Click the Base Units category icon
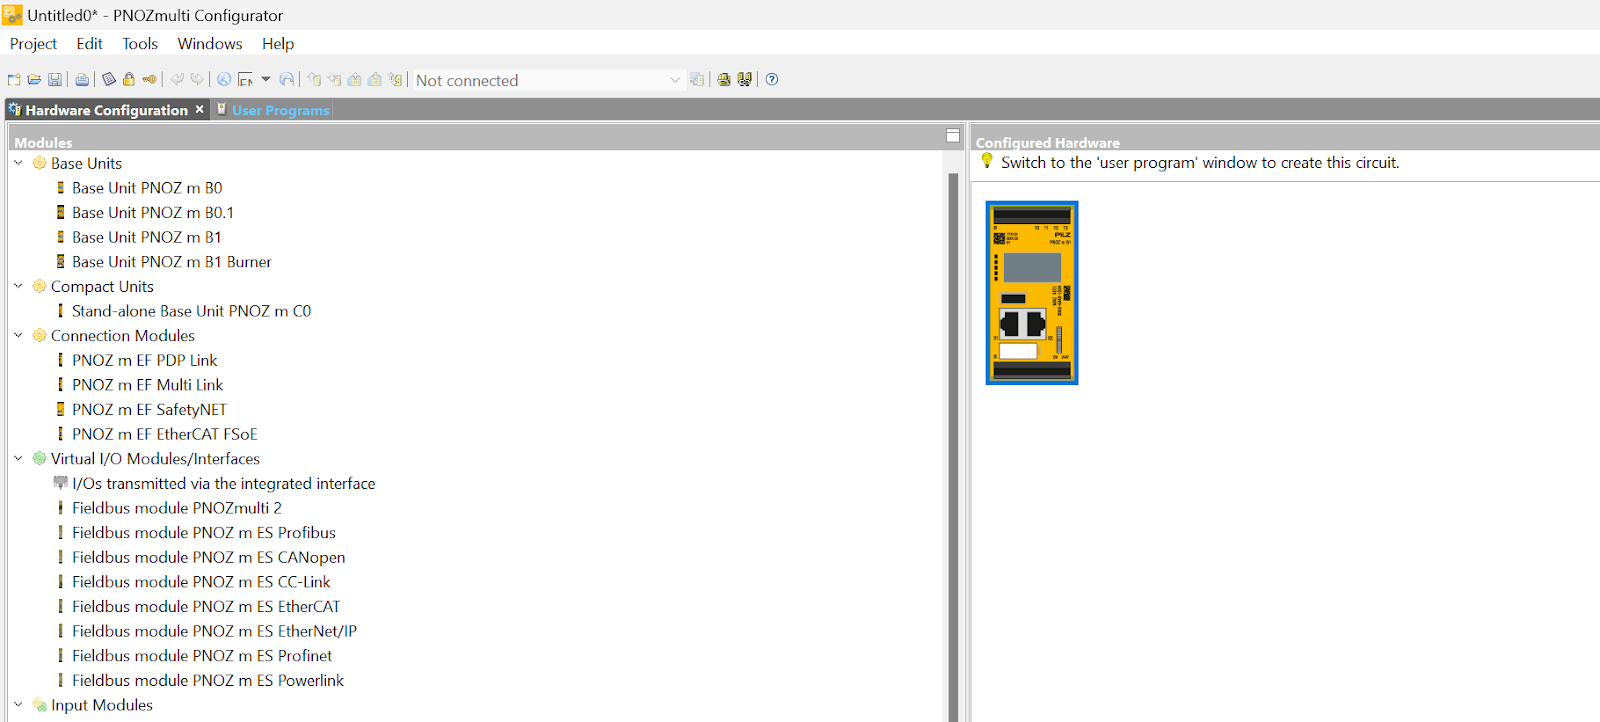 (39, 163)
